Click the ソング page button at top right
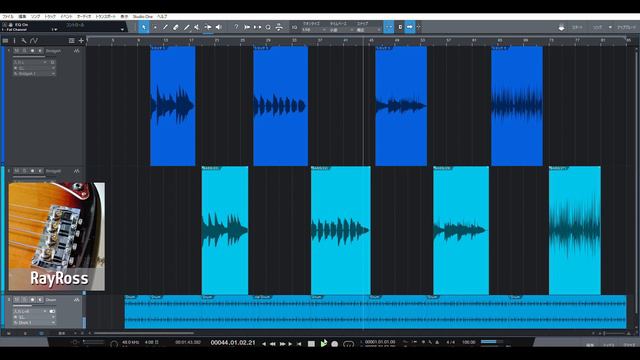 pyautogui.click(x=598, y=27)
